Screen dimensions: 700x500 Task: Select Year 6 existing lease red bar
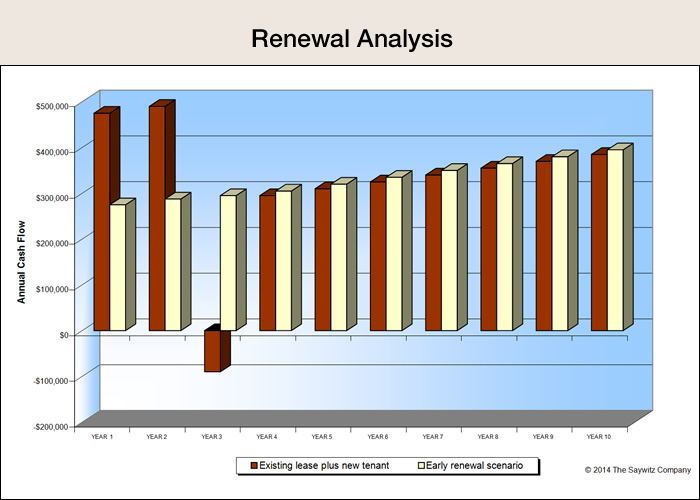(379, 256)
